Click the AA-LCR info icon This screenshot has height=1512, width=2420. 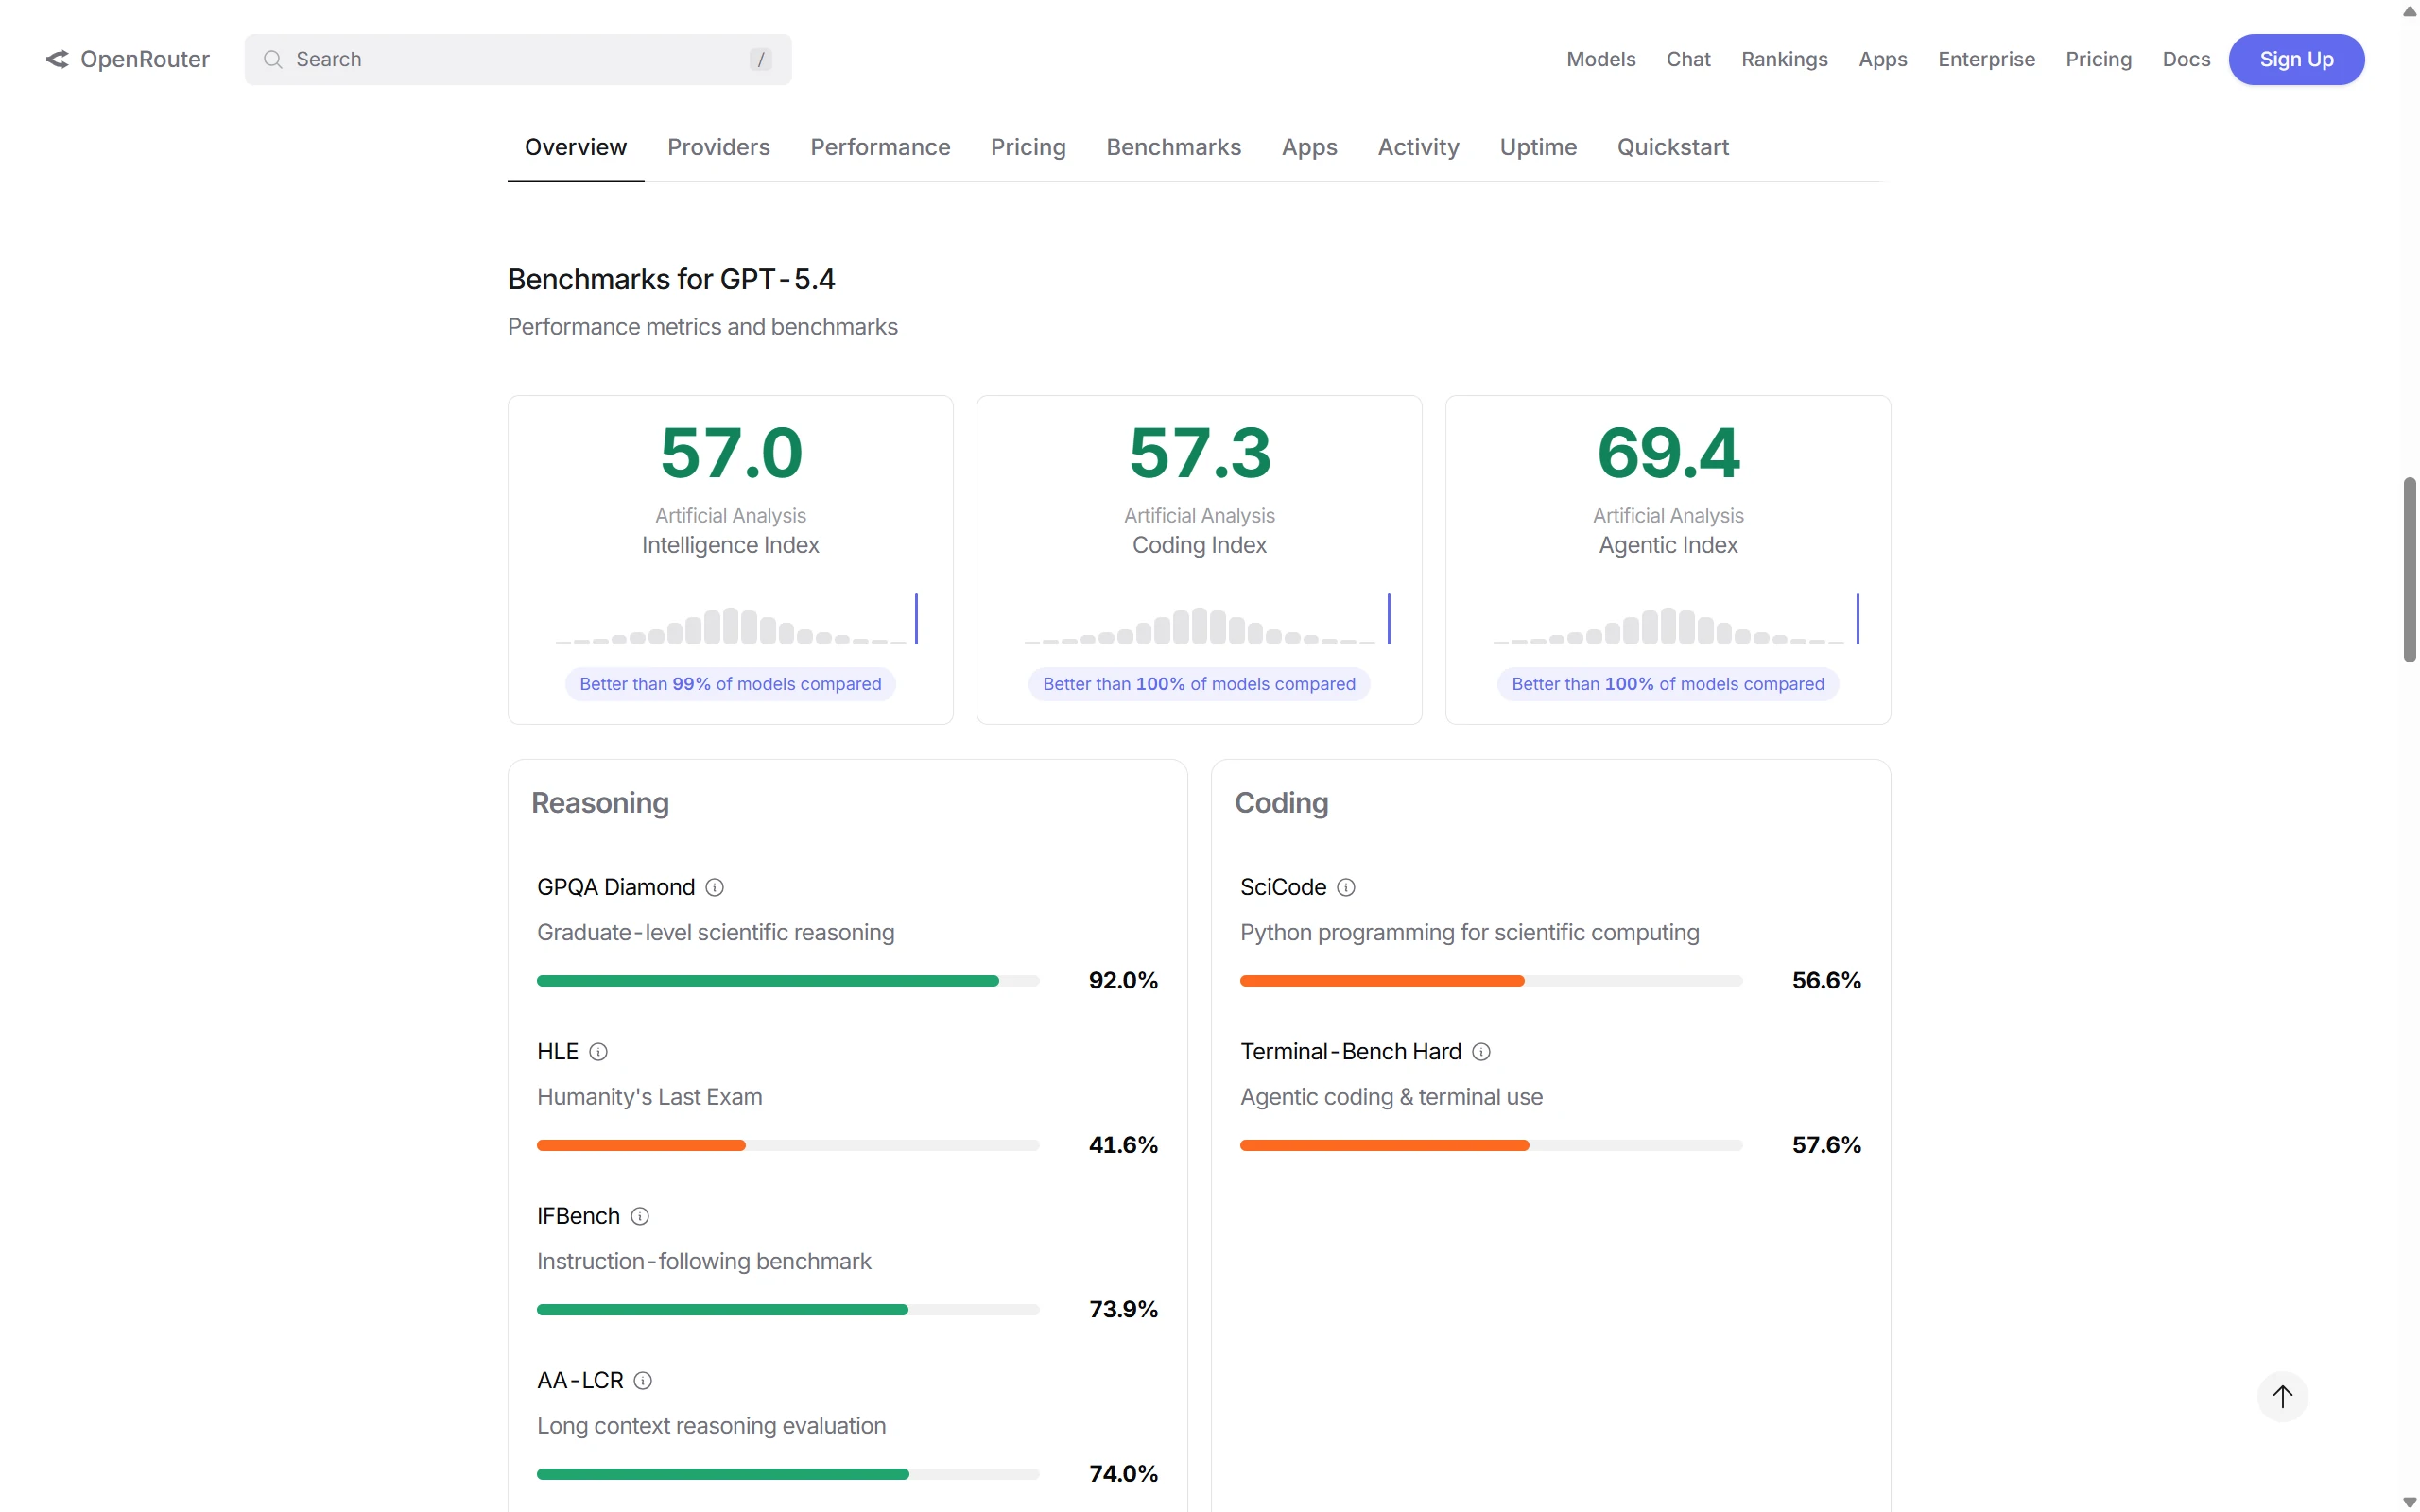pos(643,1380)
